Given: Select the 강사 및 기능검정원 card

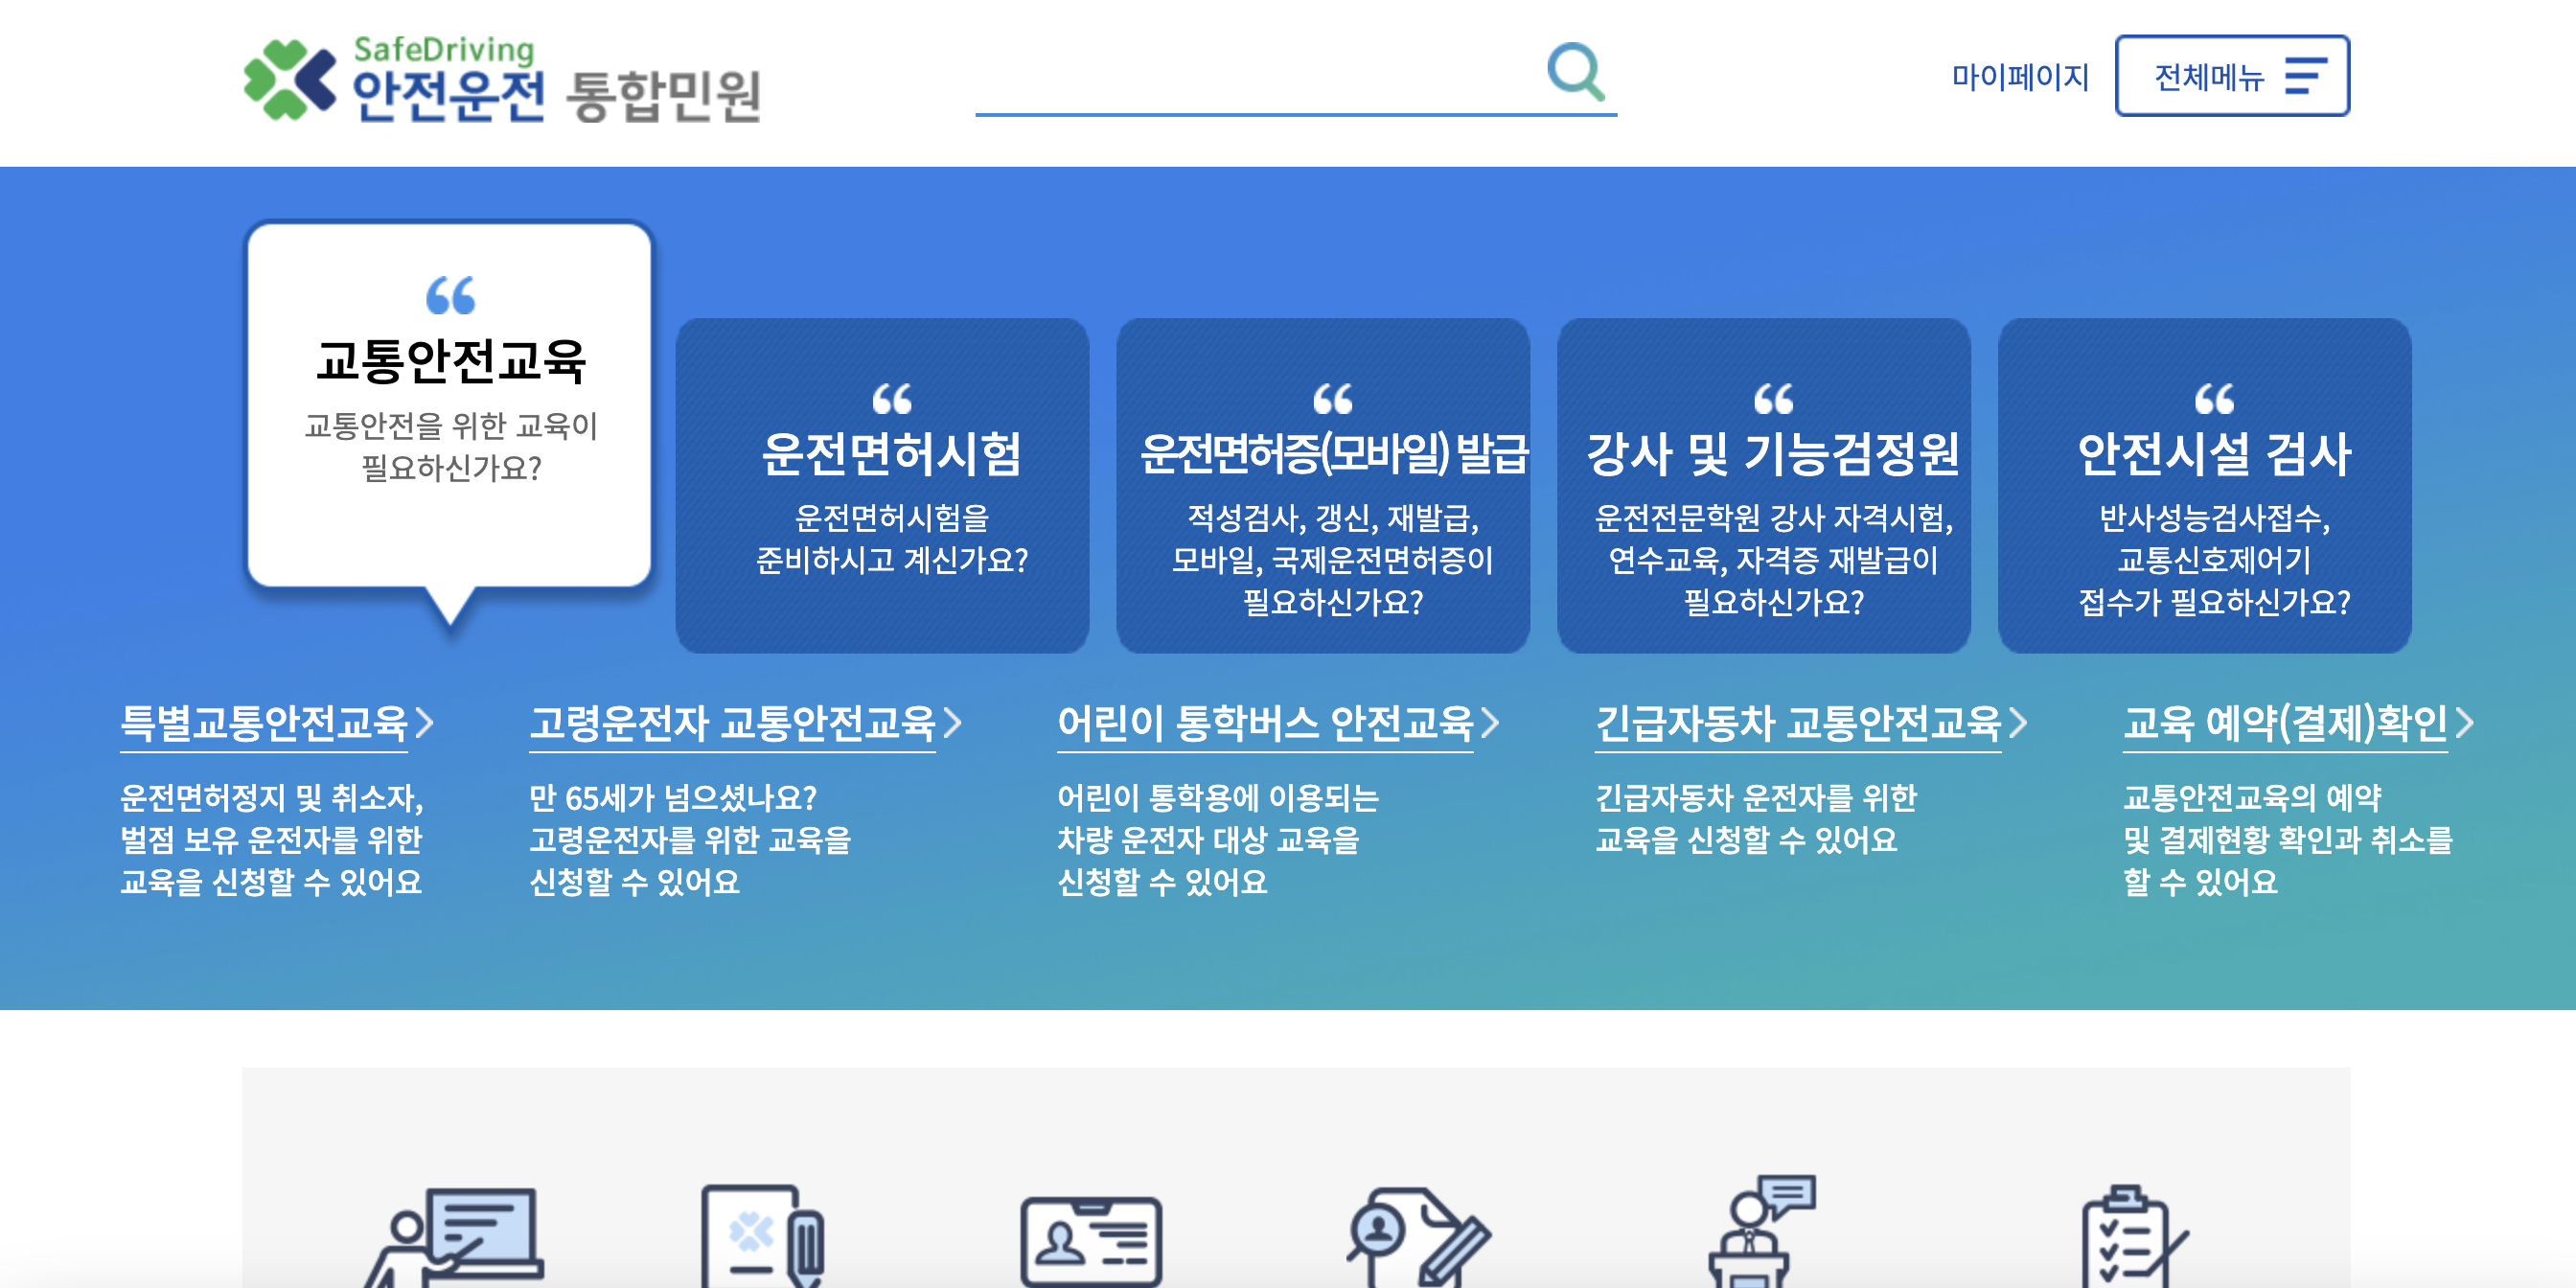Looking at the screenshot, I should pyautogui.click(x=1763, y=486).
